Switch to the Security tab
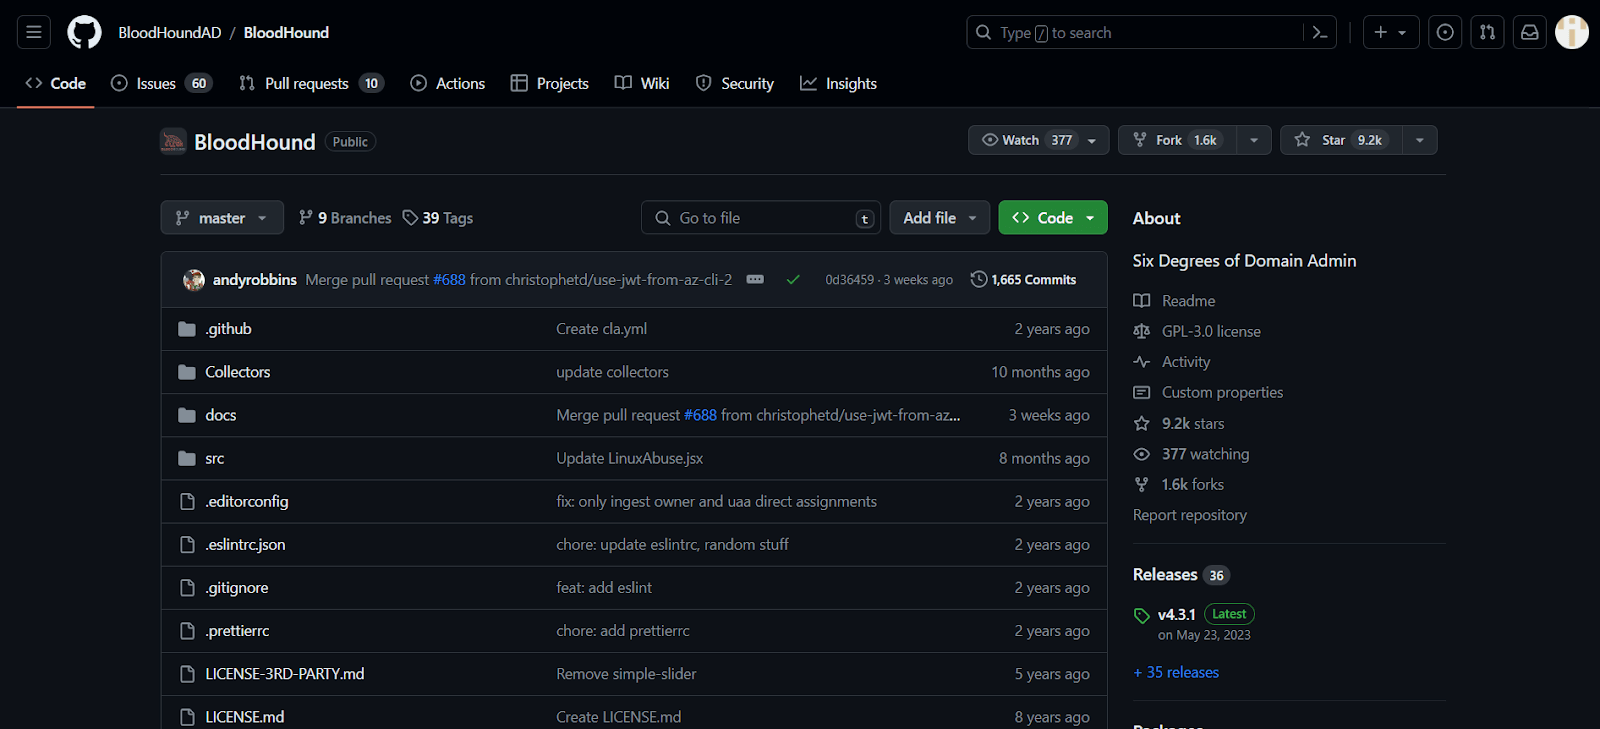1600x729 pixels. point(735,83)
